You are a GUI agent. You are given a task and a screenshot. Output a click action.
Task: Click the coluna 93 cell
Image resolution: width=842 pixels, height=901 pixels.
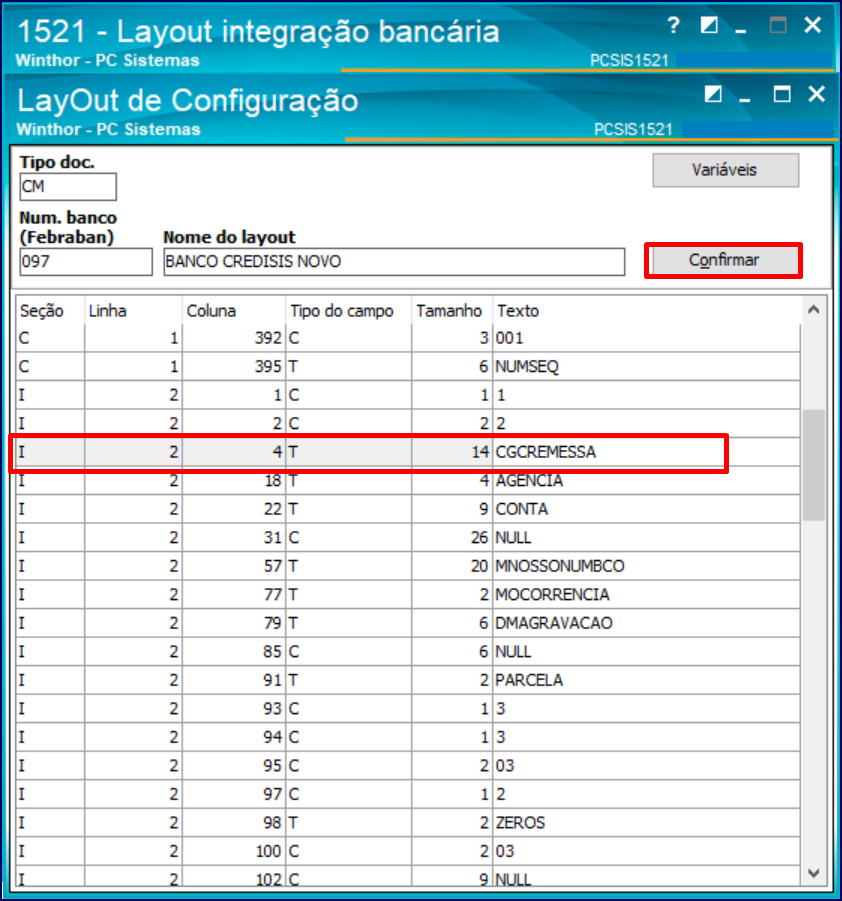234,709
